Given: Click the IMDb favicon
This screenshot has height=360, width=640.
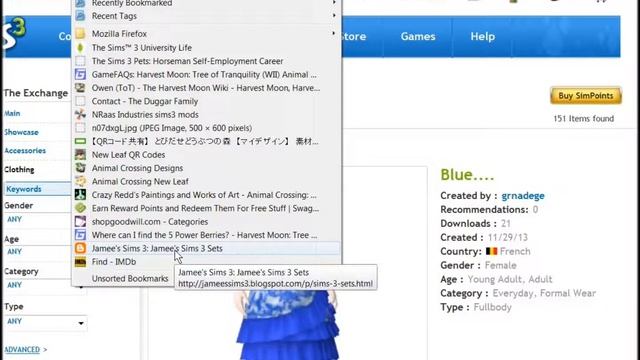Looking at the screenshot, I should 80,262.
